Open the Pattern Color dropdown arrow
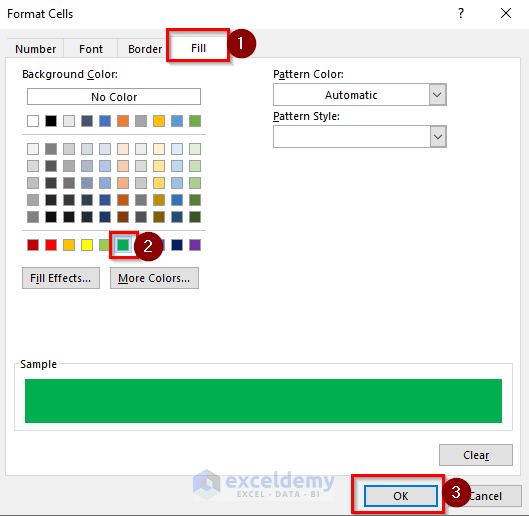The width and height of the screenshot is (529, 516). pos(437,95)
